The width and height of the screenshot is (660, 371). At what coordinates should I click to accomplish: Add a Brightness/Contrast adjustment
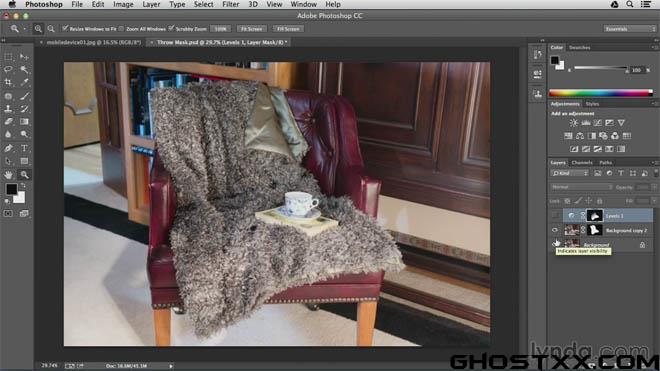[x=574, y=123]
